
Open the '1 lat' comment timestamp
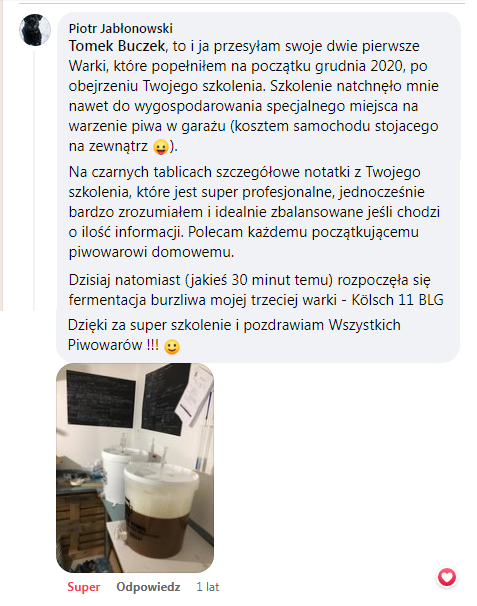(208, 587)
